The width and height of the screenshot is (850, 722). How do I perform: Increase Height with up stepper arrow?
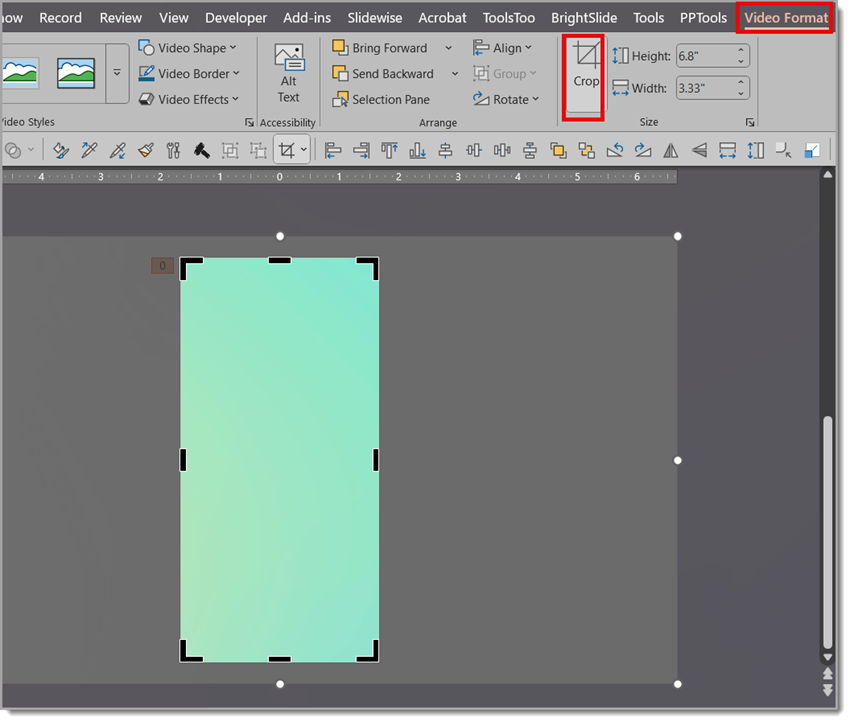741,50
